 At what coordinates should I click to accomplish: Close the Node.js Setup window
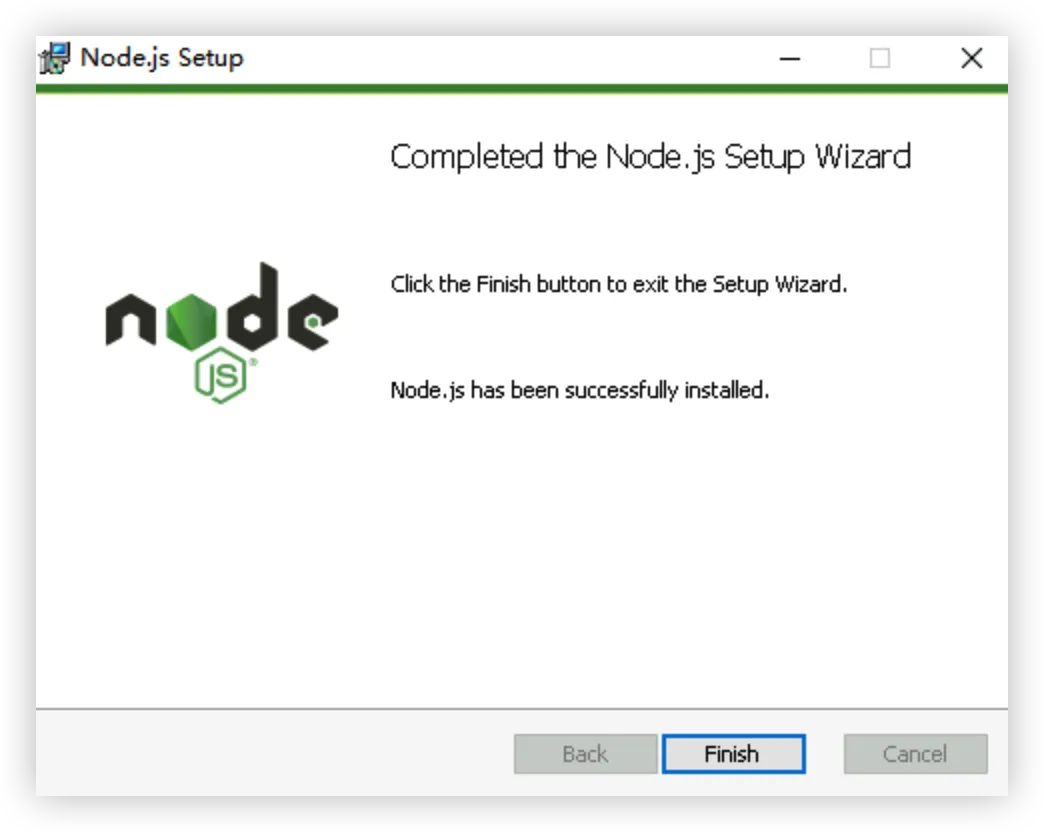(972, 59)
